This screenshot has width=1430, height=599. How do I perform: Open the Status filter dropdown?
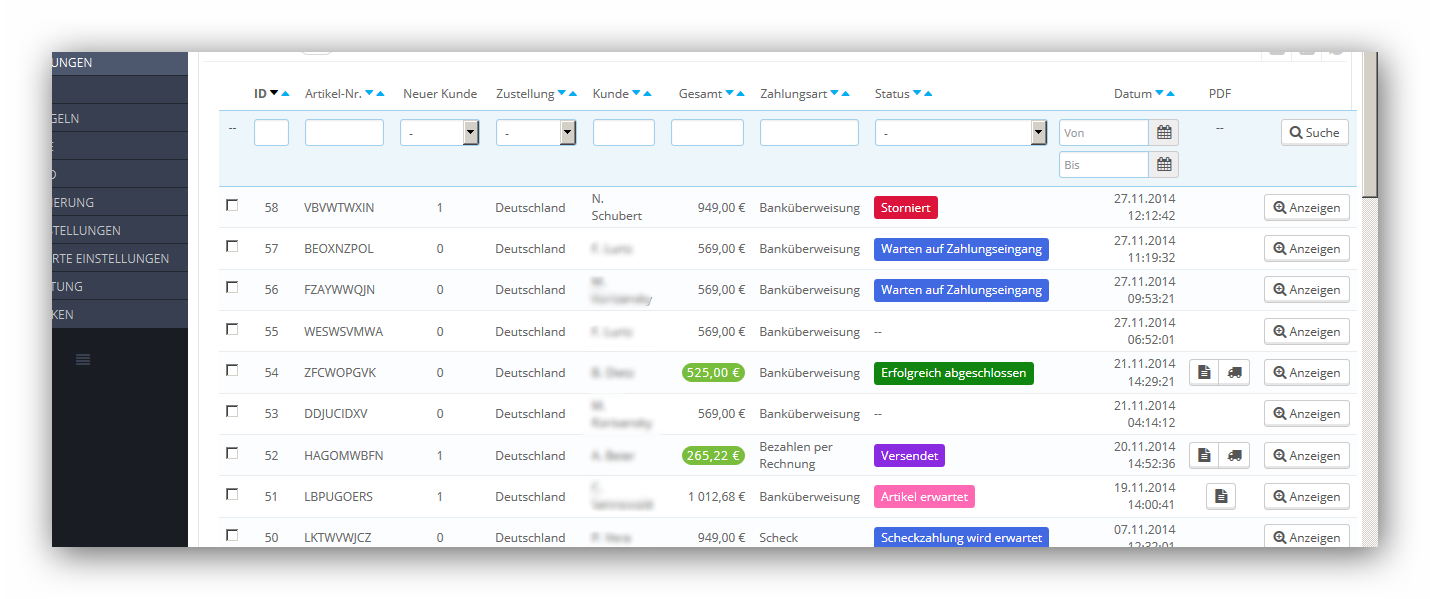960,132
